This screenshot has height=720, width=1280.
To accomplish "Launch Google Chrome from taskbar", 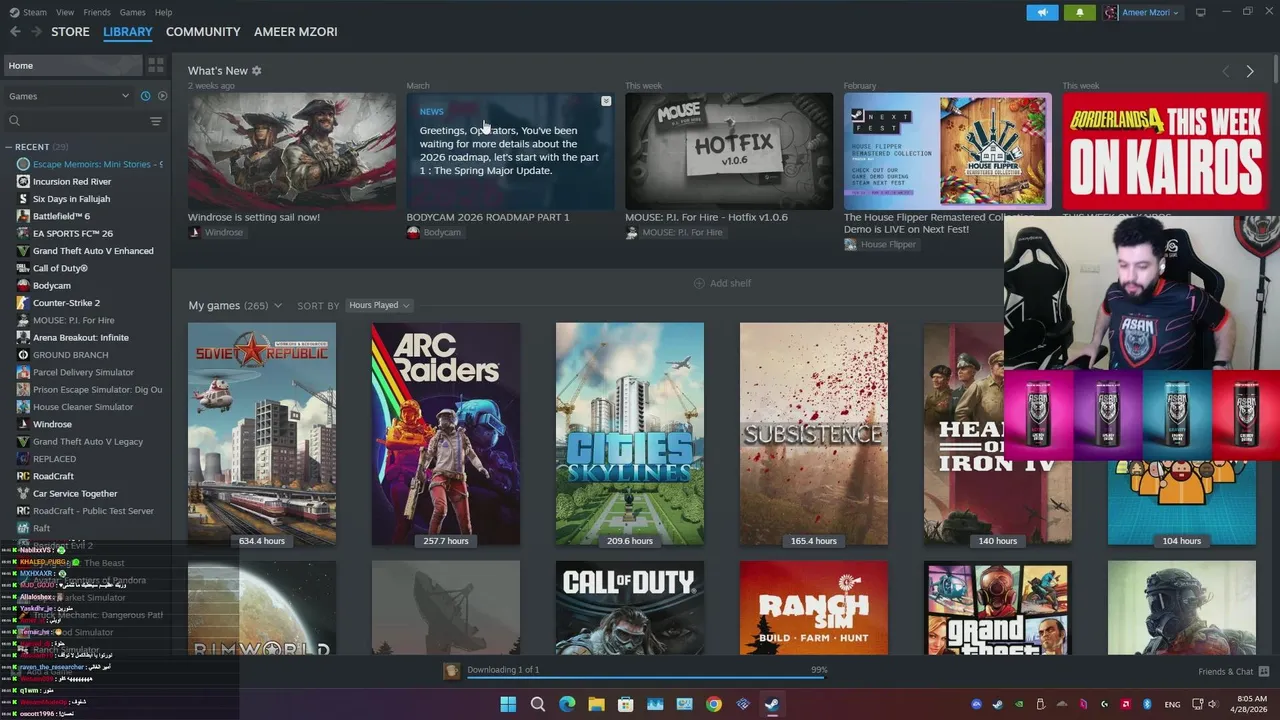I will (713, 704).
